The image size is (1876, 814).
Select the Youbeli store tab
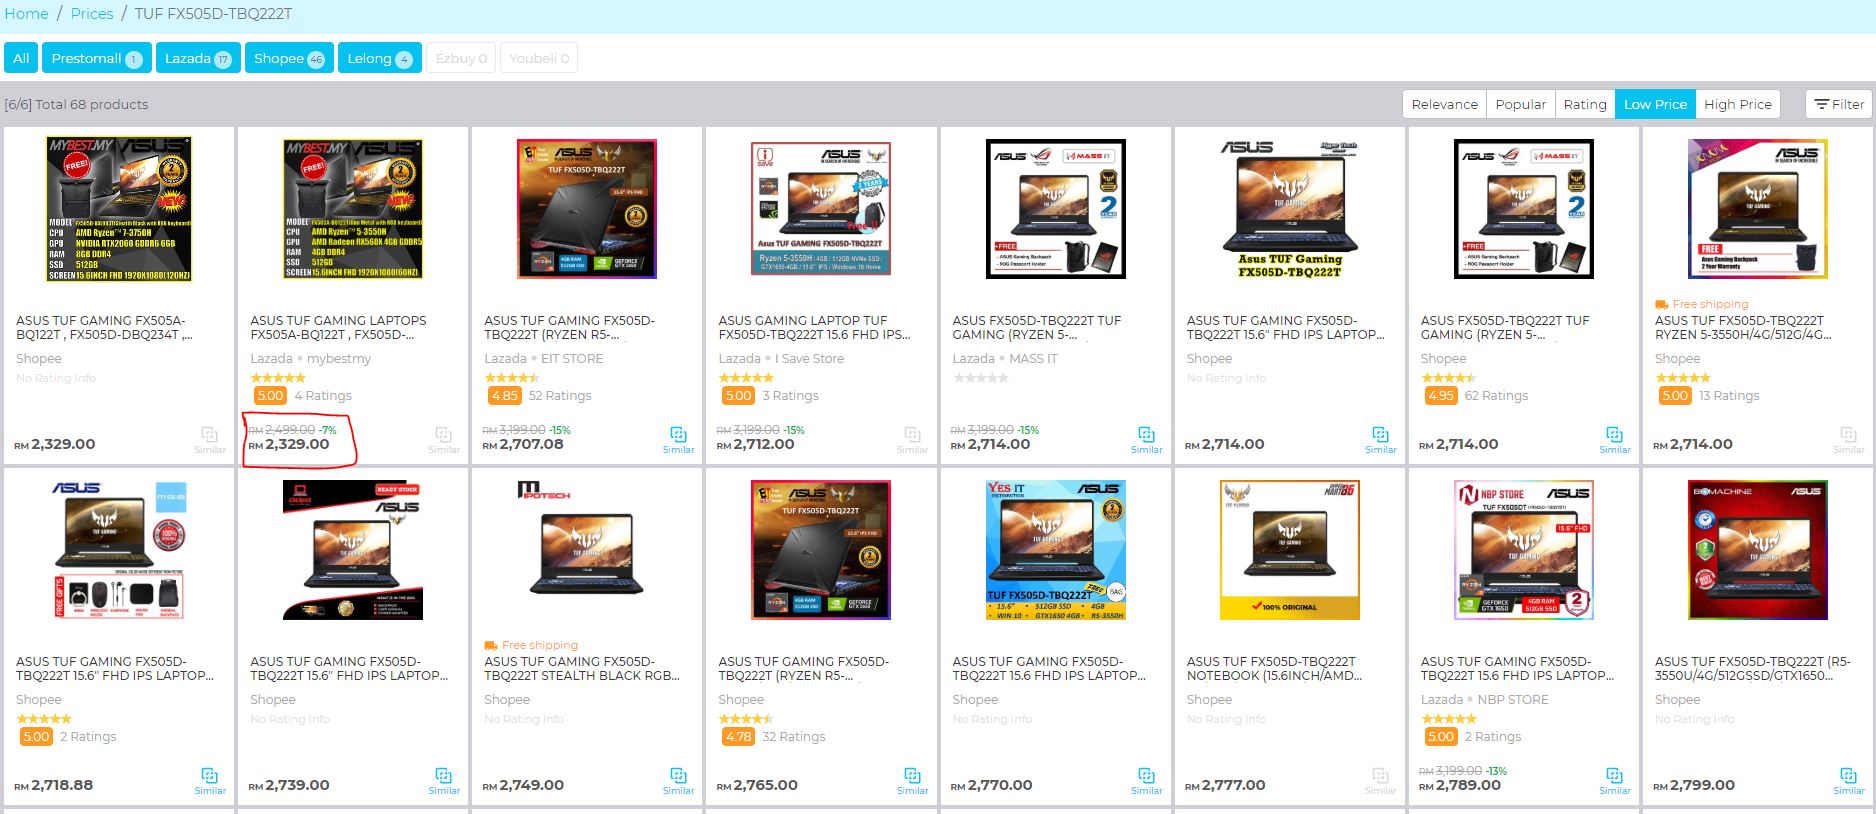[539, 58]
